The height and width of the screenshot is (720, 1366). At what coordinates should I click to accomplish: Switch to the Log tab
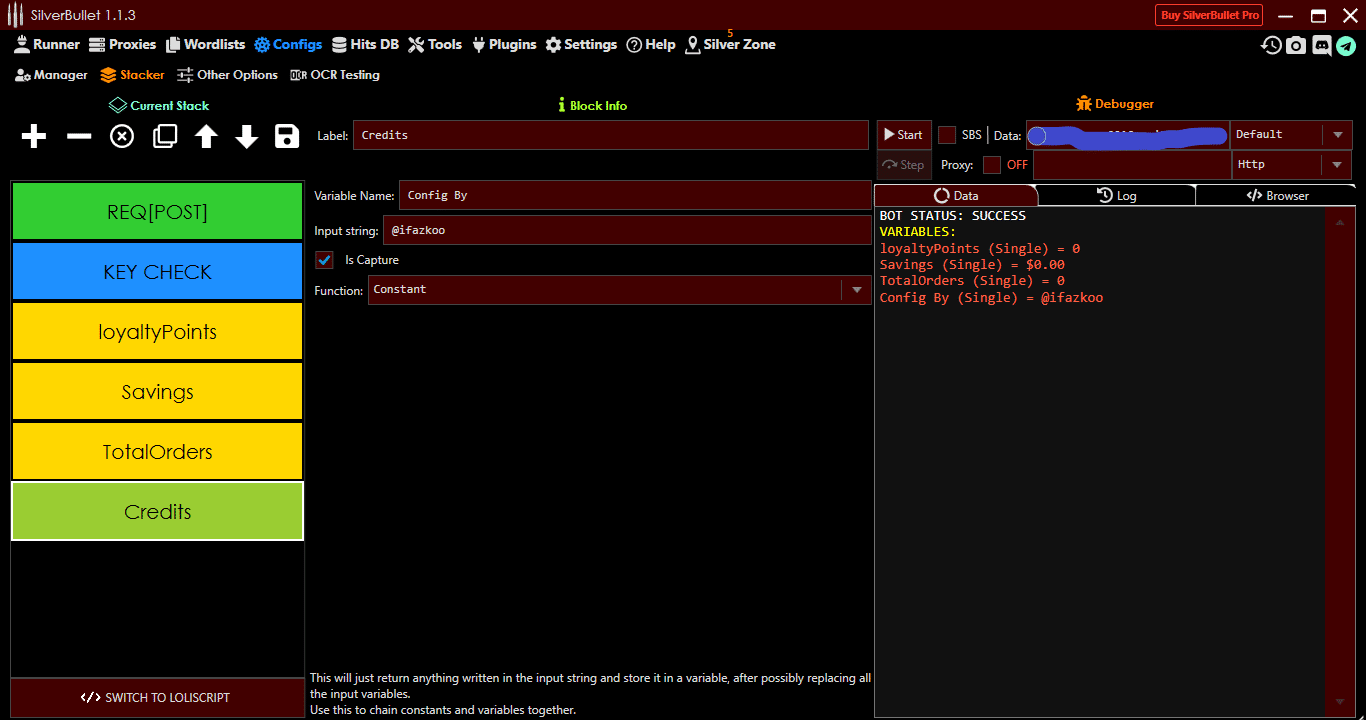pyautogui.click(x=1117, y=195)
